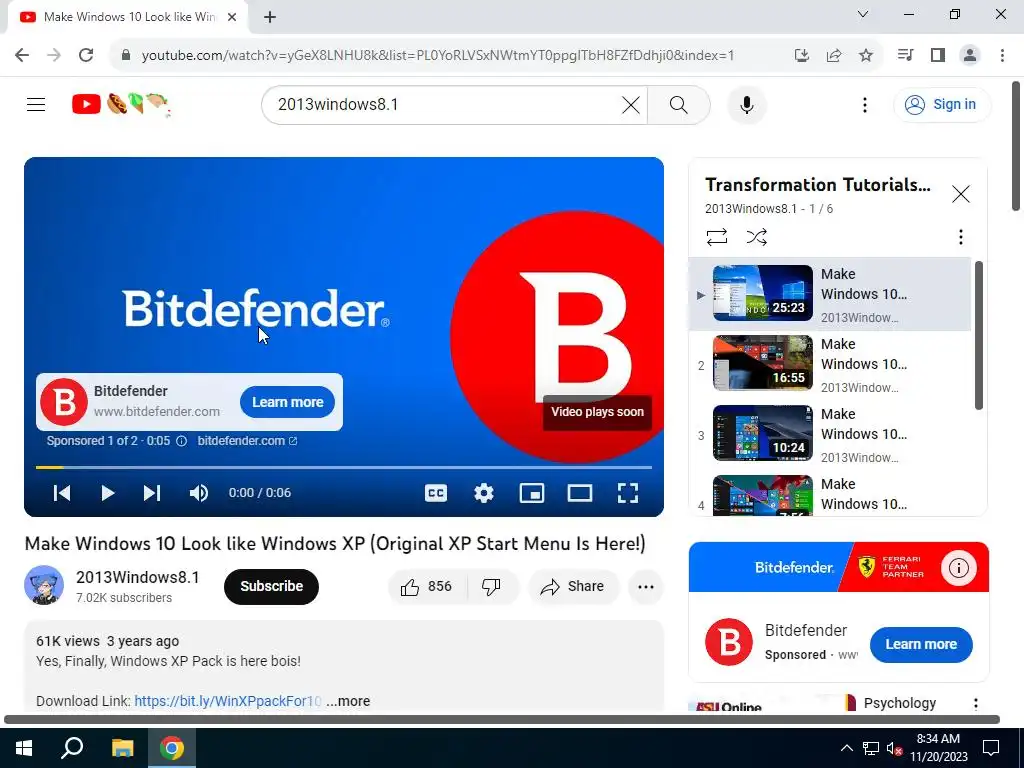Open the Transformation Tutorials playlist title
The height and width of the screenshot is (768, 1024).
(x=818, y=185)
